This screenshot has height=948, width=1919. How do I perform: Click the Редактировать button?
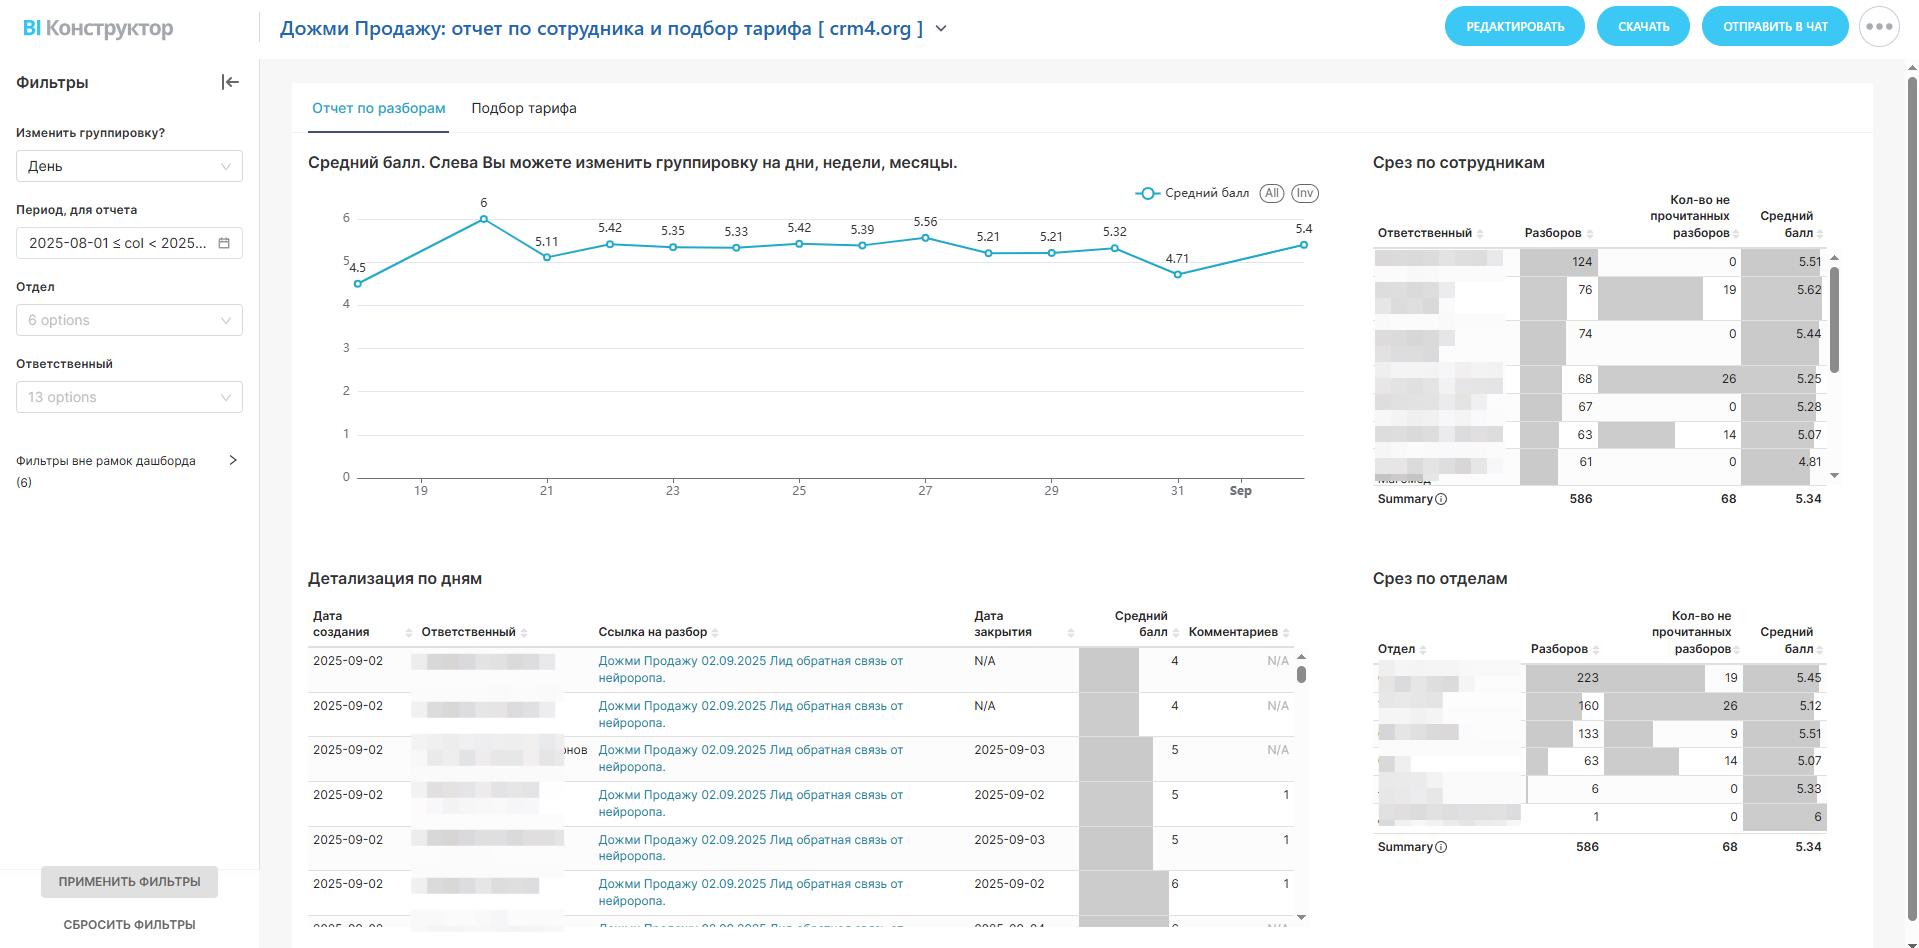click(x=1514, y=27)
